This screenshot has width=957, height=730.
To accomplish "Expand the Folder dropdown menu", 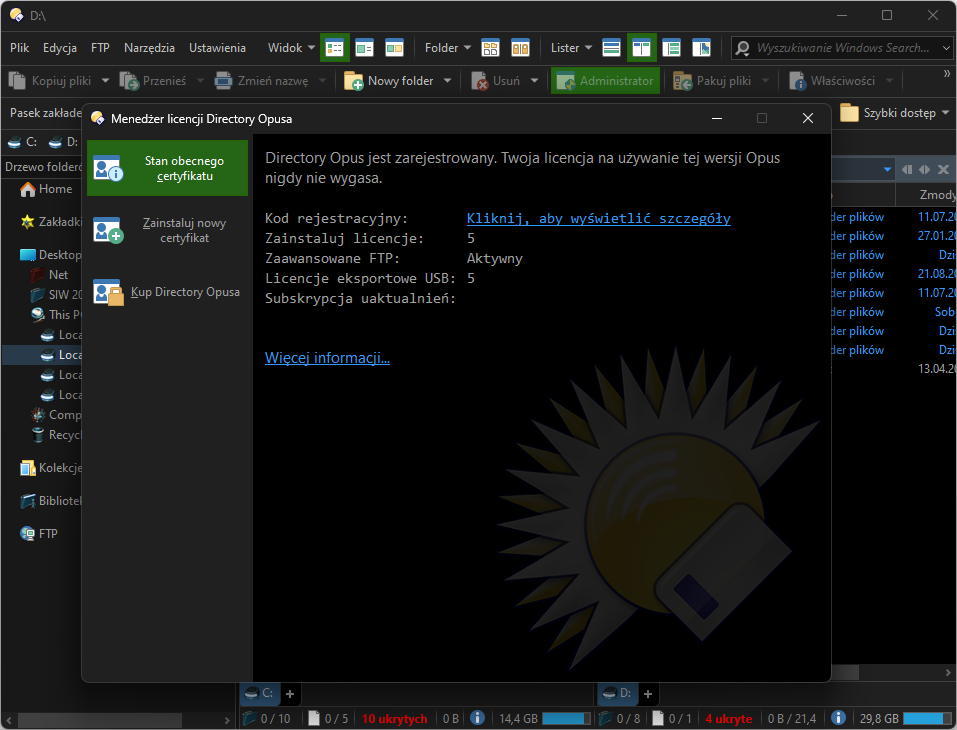I will tap(448, 48).
